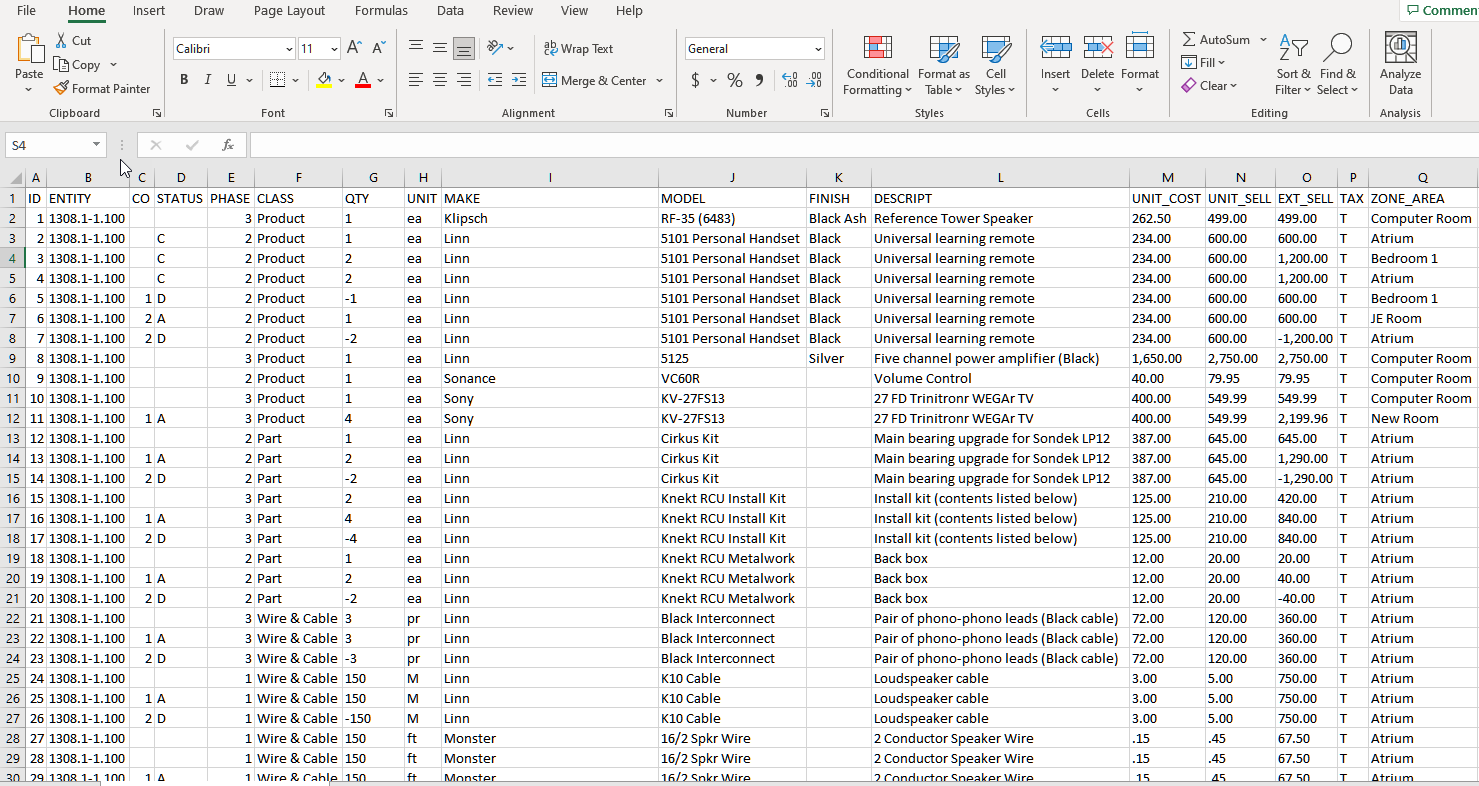Open the font size dropdown
The height and width of the screenshot is (786, 1479).
pos(334,49)
